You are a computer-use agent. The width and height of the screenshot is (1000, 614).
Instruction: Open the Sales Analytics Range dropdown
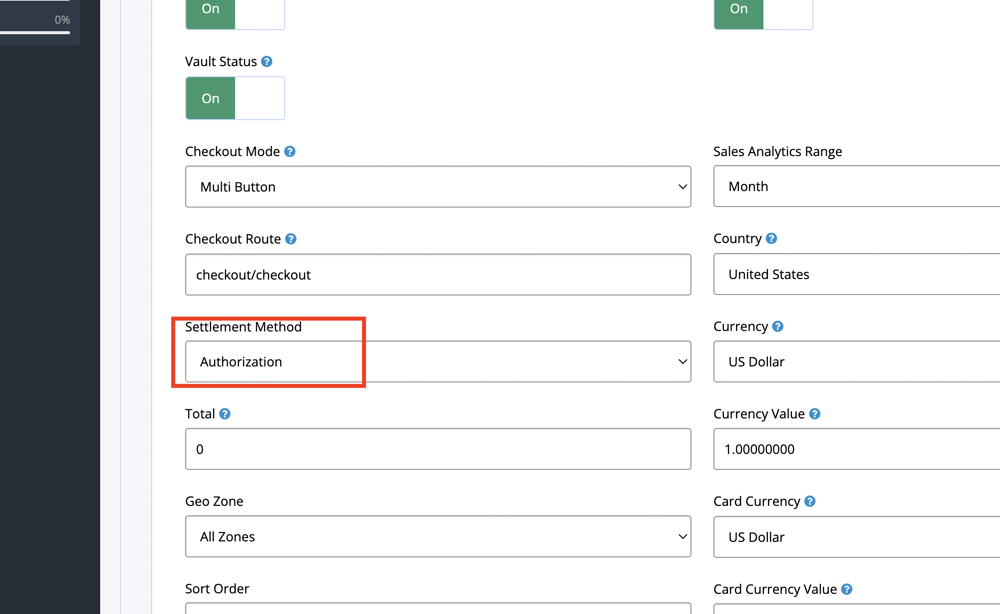tap(857, 186)
